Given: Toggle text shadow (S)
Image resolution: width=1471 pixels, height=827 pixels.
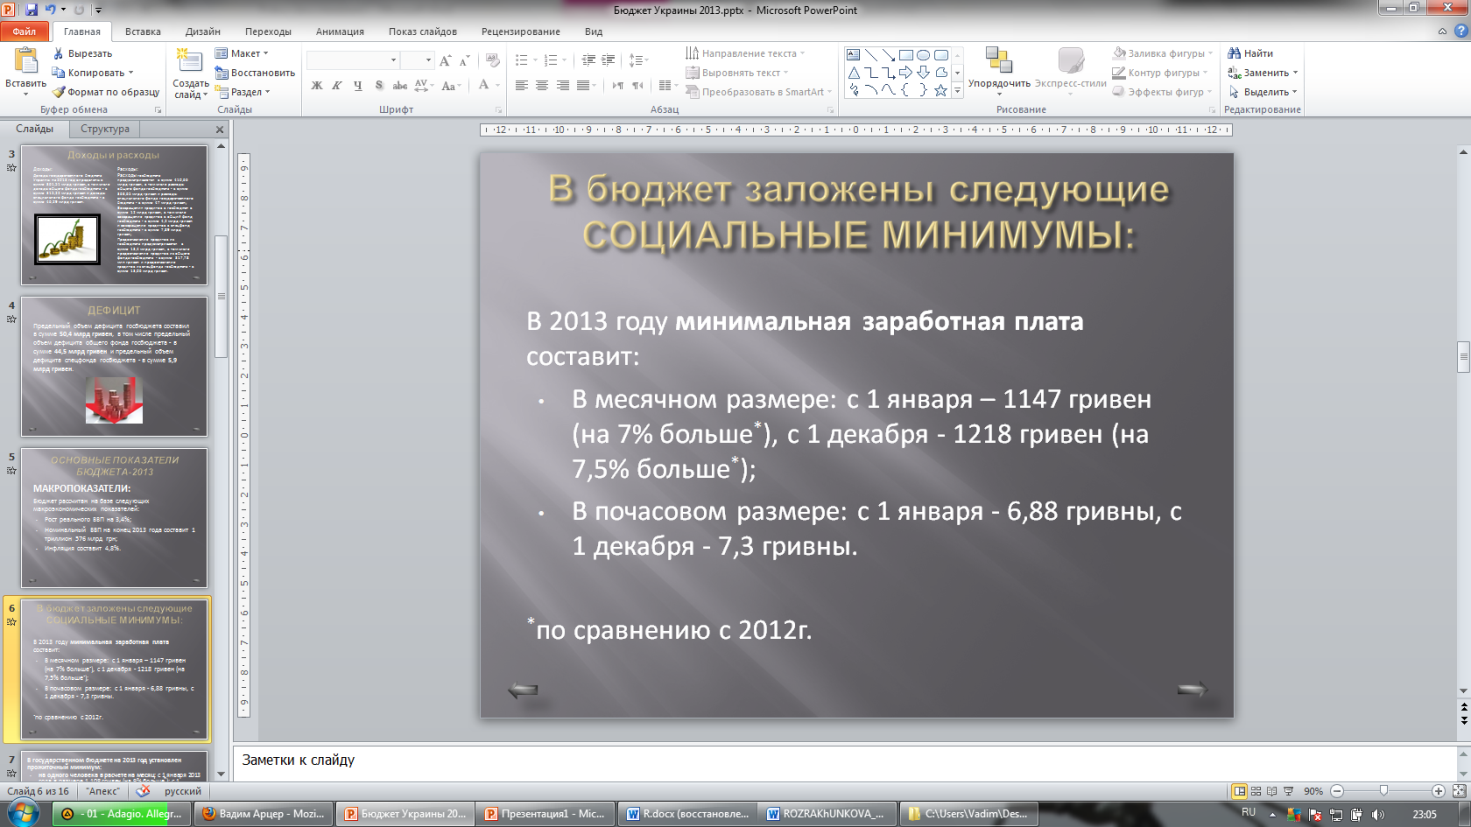Looking at the screenshot, I should click(x=379, y=86).
